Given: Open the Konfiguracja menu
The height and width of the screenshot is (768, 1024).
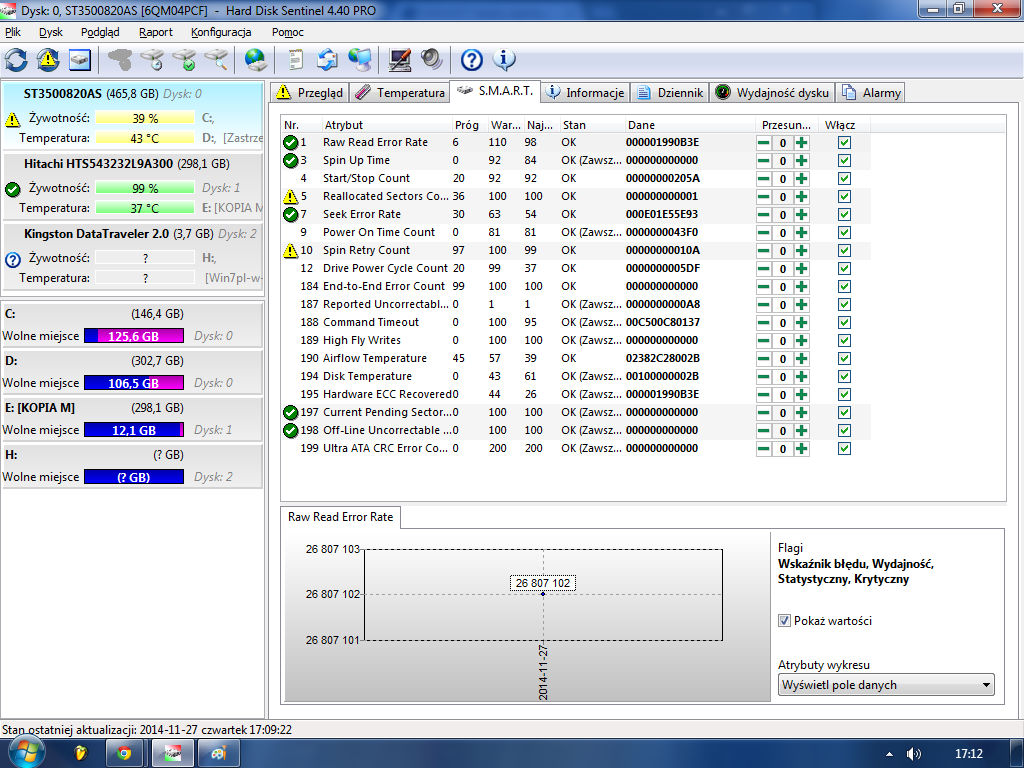Looking at the screenshot, I should coord(221,32).
